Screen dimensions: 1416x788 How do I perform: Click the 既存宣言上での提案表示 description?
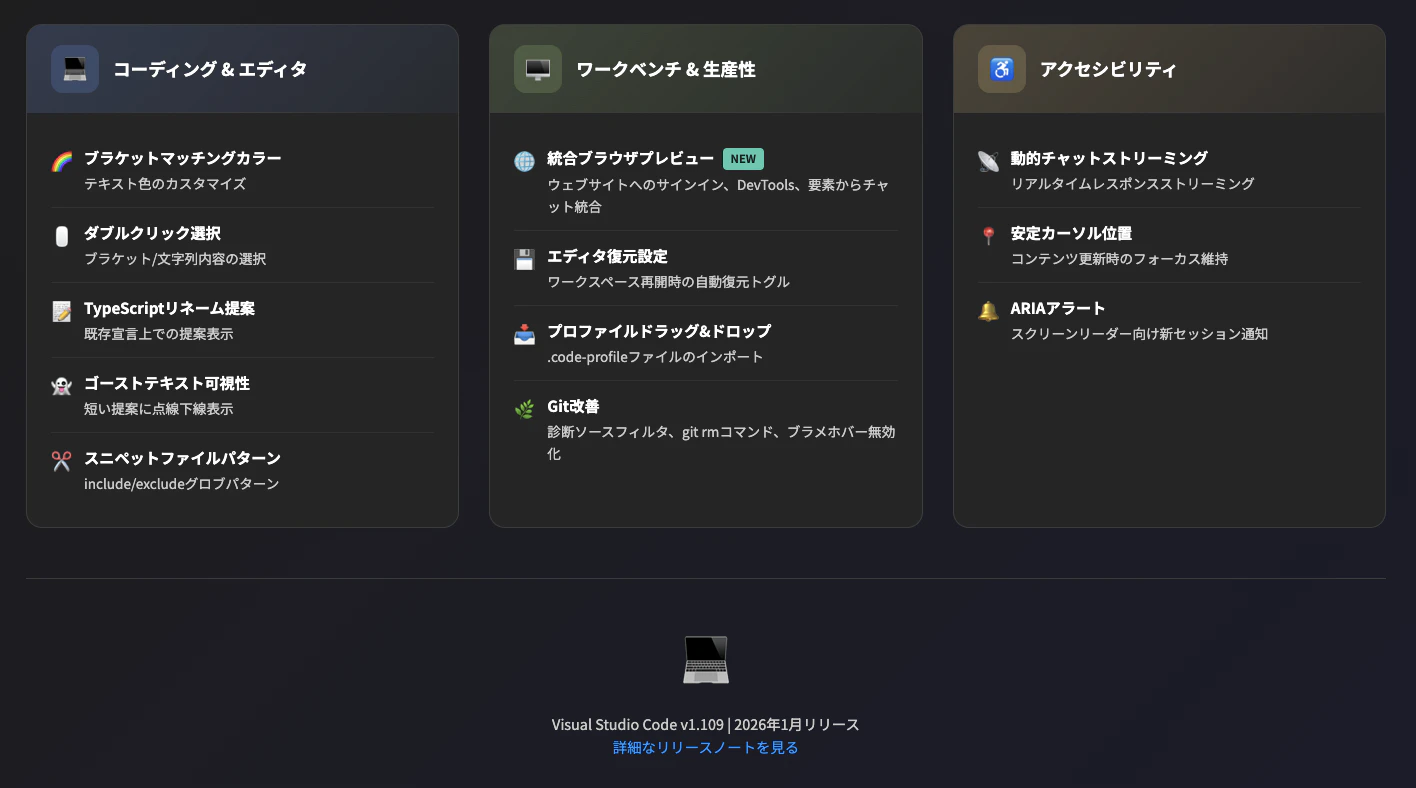pyautogui.click(x=159, y=334)
